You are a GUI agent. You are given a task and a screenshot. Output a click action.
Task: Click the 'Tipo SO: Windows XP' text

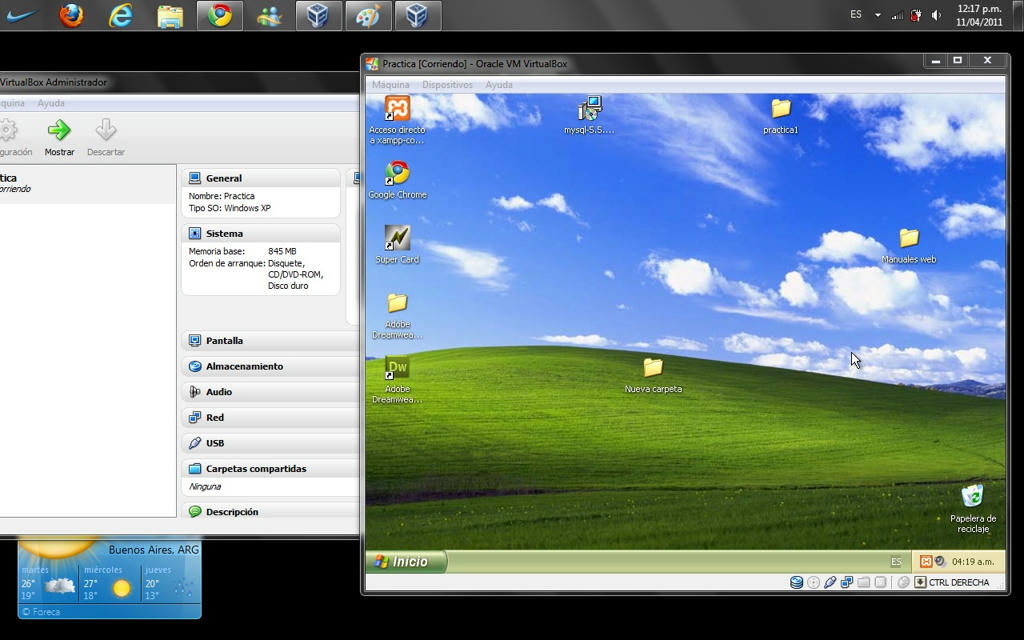tap(229, 208)
